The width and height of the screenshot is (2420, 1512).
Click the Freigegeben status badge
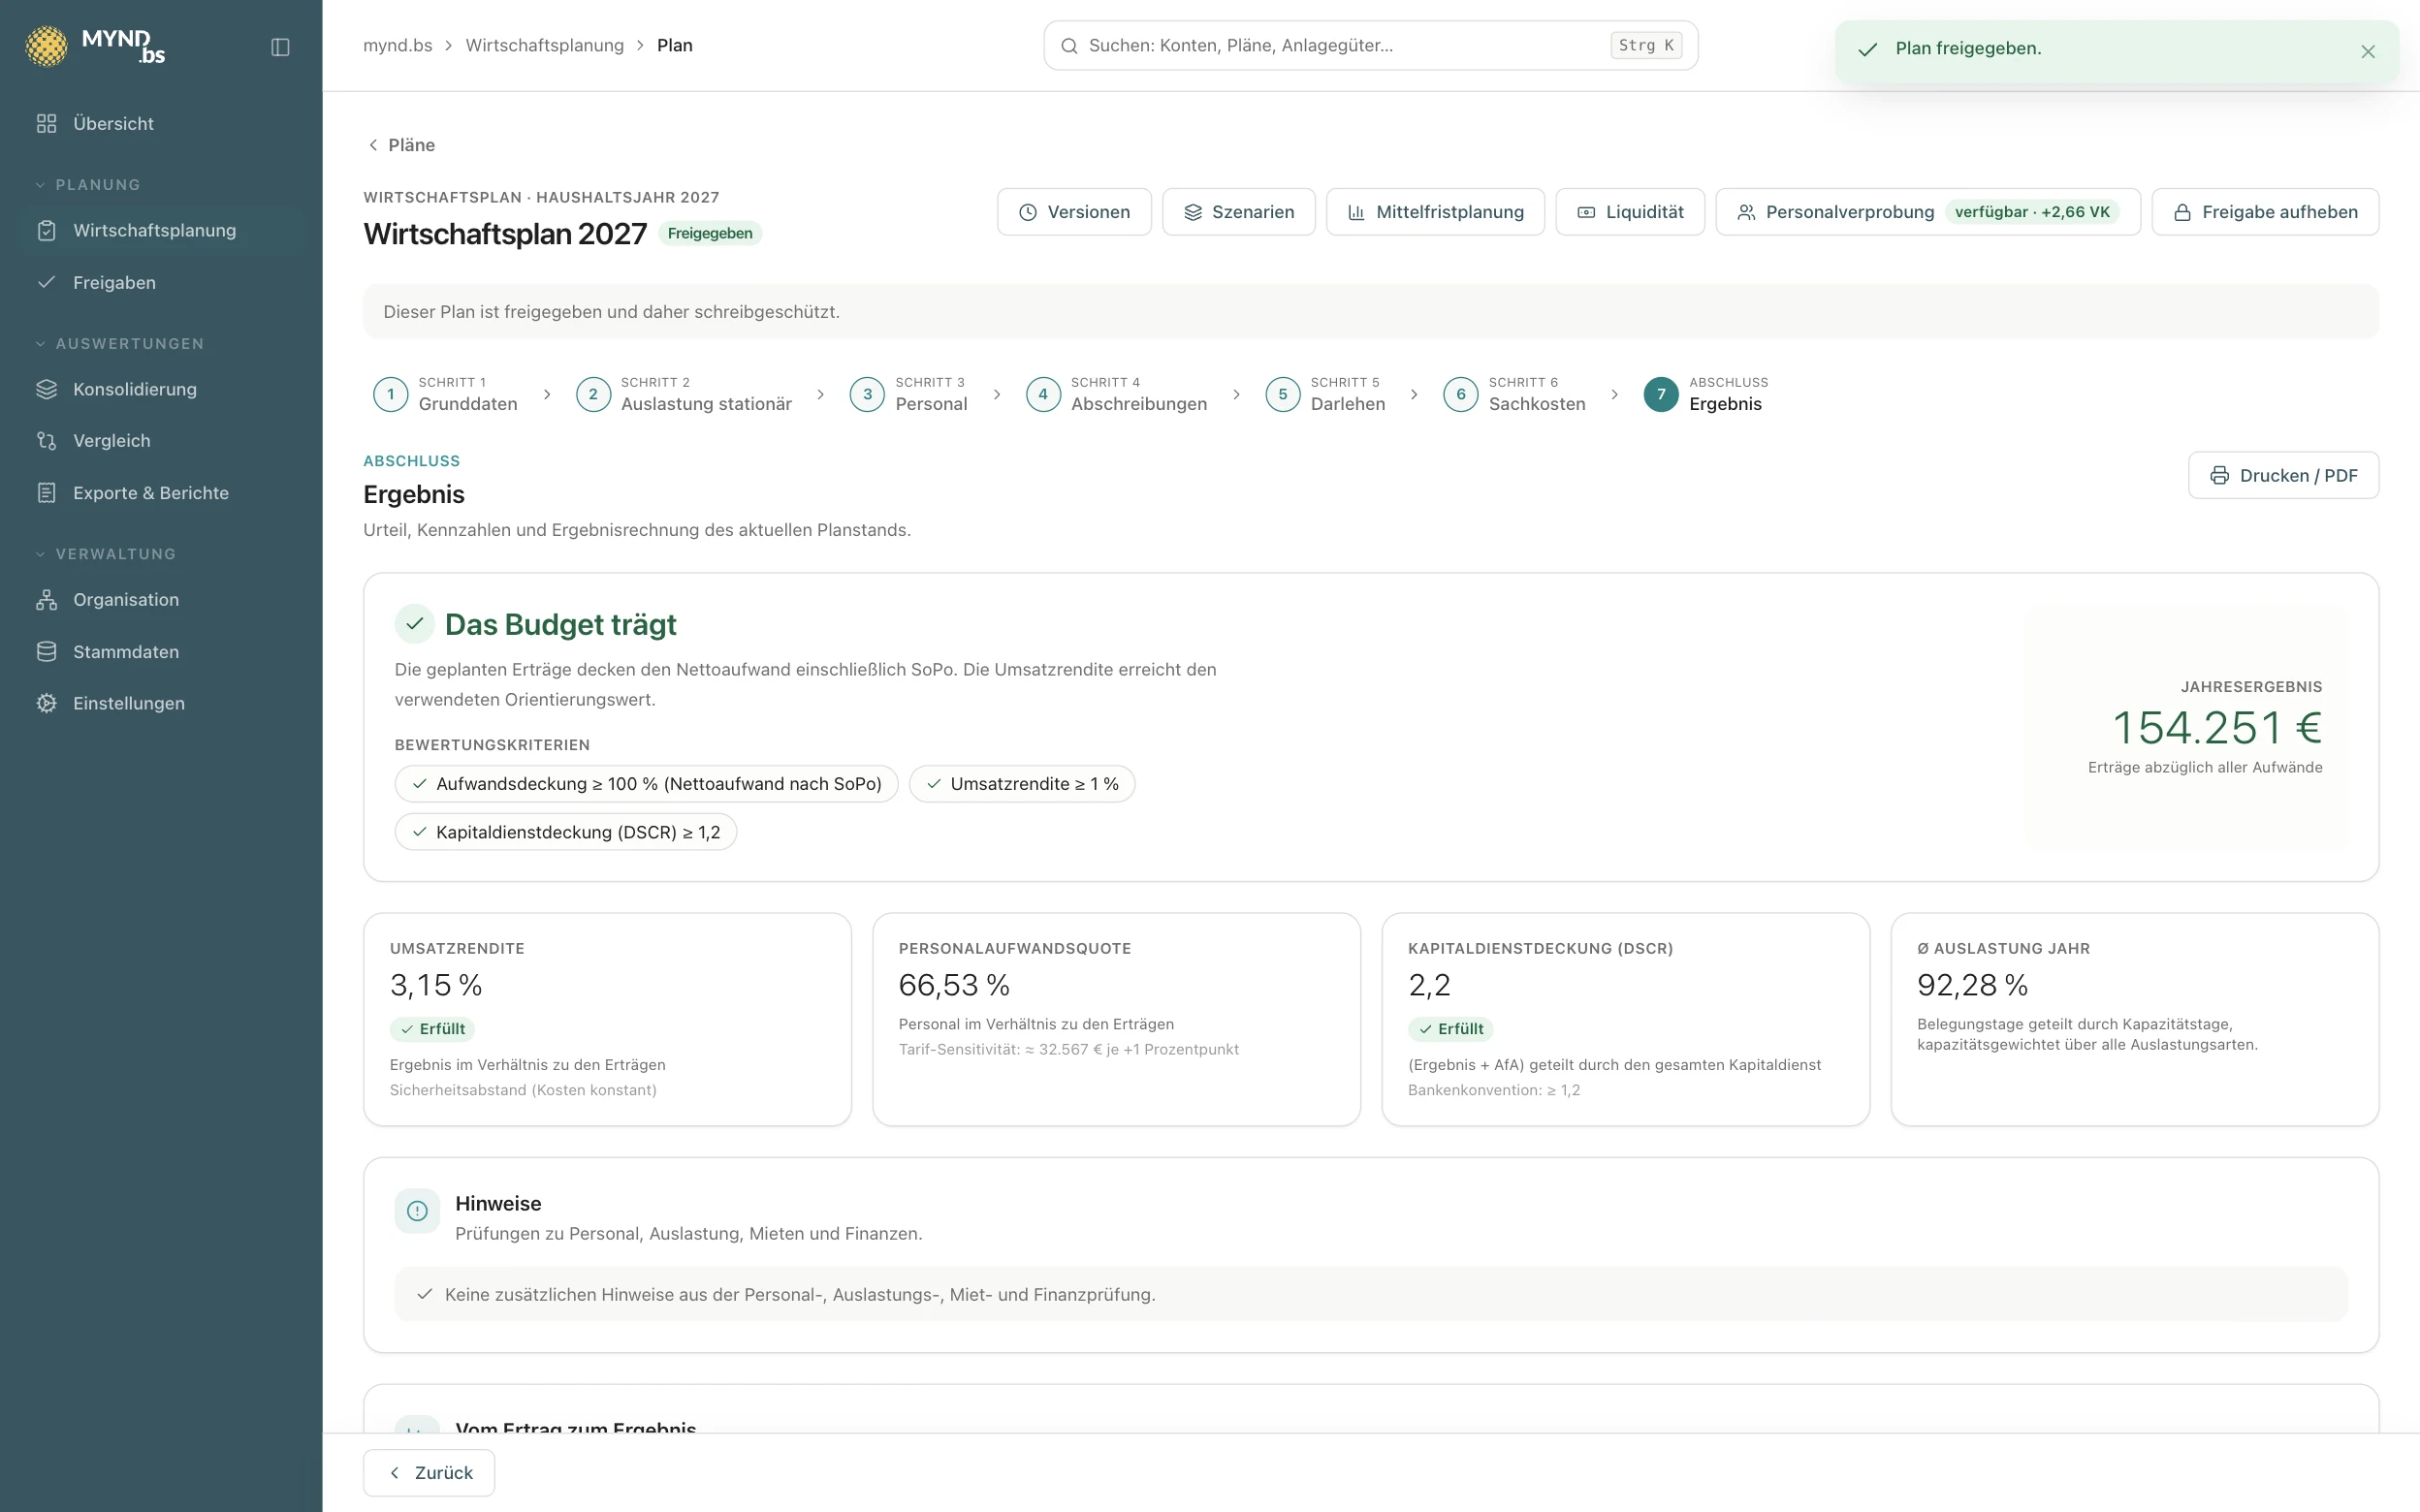point(710,233)
